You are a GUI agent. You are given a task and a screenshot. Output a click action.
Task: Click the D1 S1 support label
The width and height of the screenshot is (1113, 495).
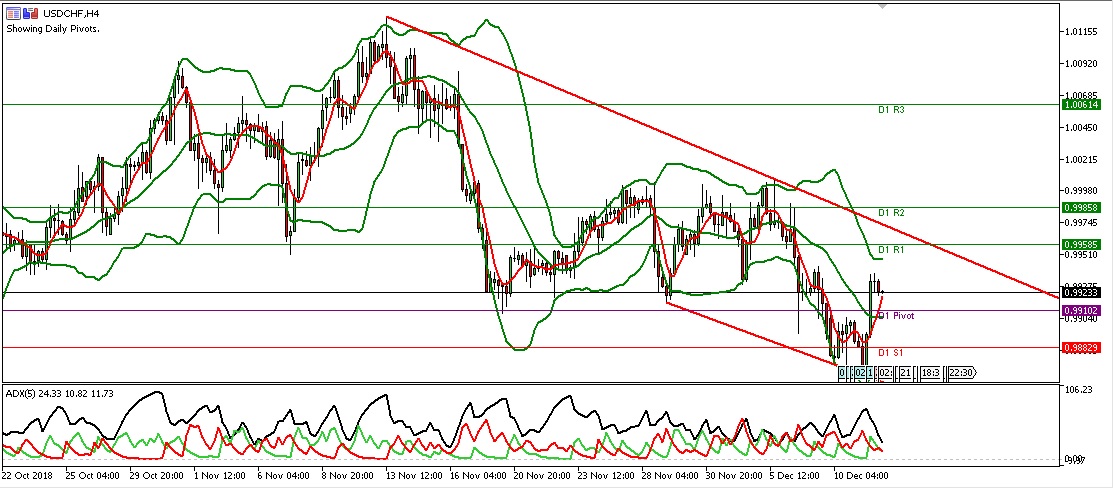(x=891, y=353)
